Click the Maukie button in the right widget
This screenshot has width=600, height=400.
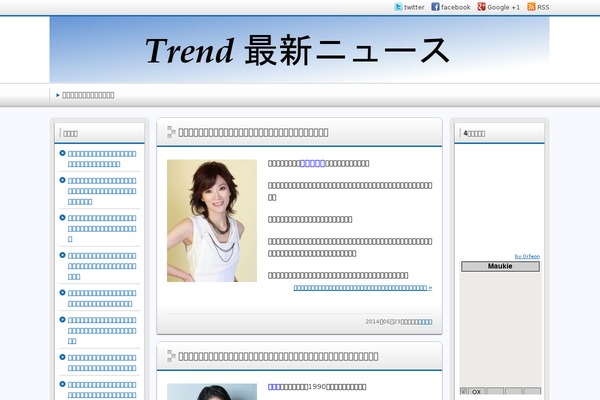tap(500, 266)
